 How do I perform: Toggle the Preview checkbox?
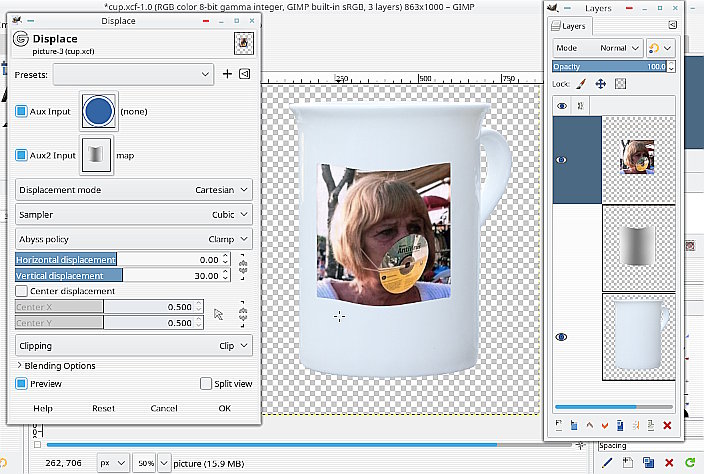click(22, 383)
